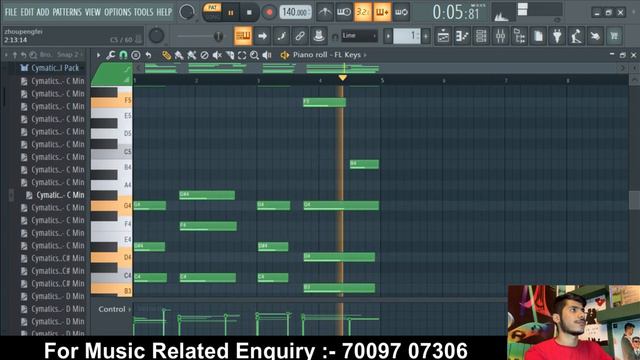The image size is (640, 360).
Task: Select the Zoom magnifier tool
Action: coord(254,55)
